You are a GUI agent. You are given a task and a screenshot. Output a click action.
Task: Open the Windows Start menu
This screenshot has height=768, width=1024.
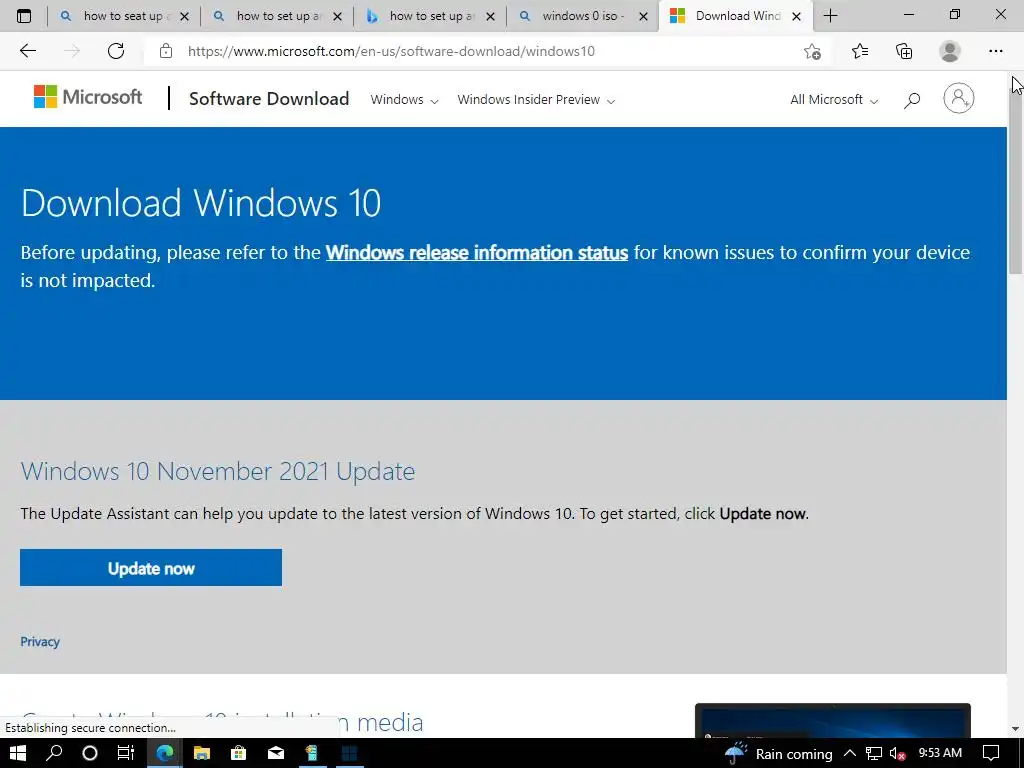pyautogui.click(x=18, y=753)
